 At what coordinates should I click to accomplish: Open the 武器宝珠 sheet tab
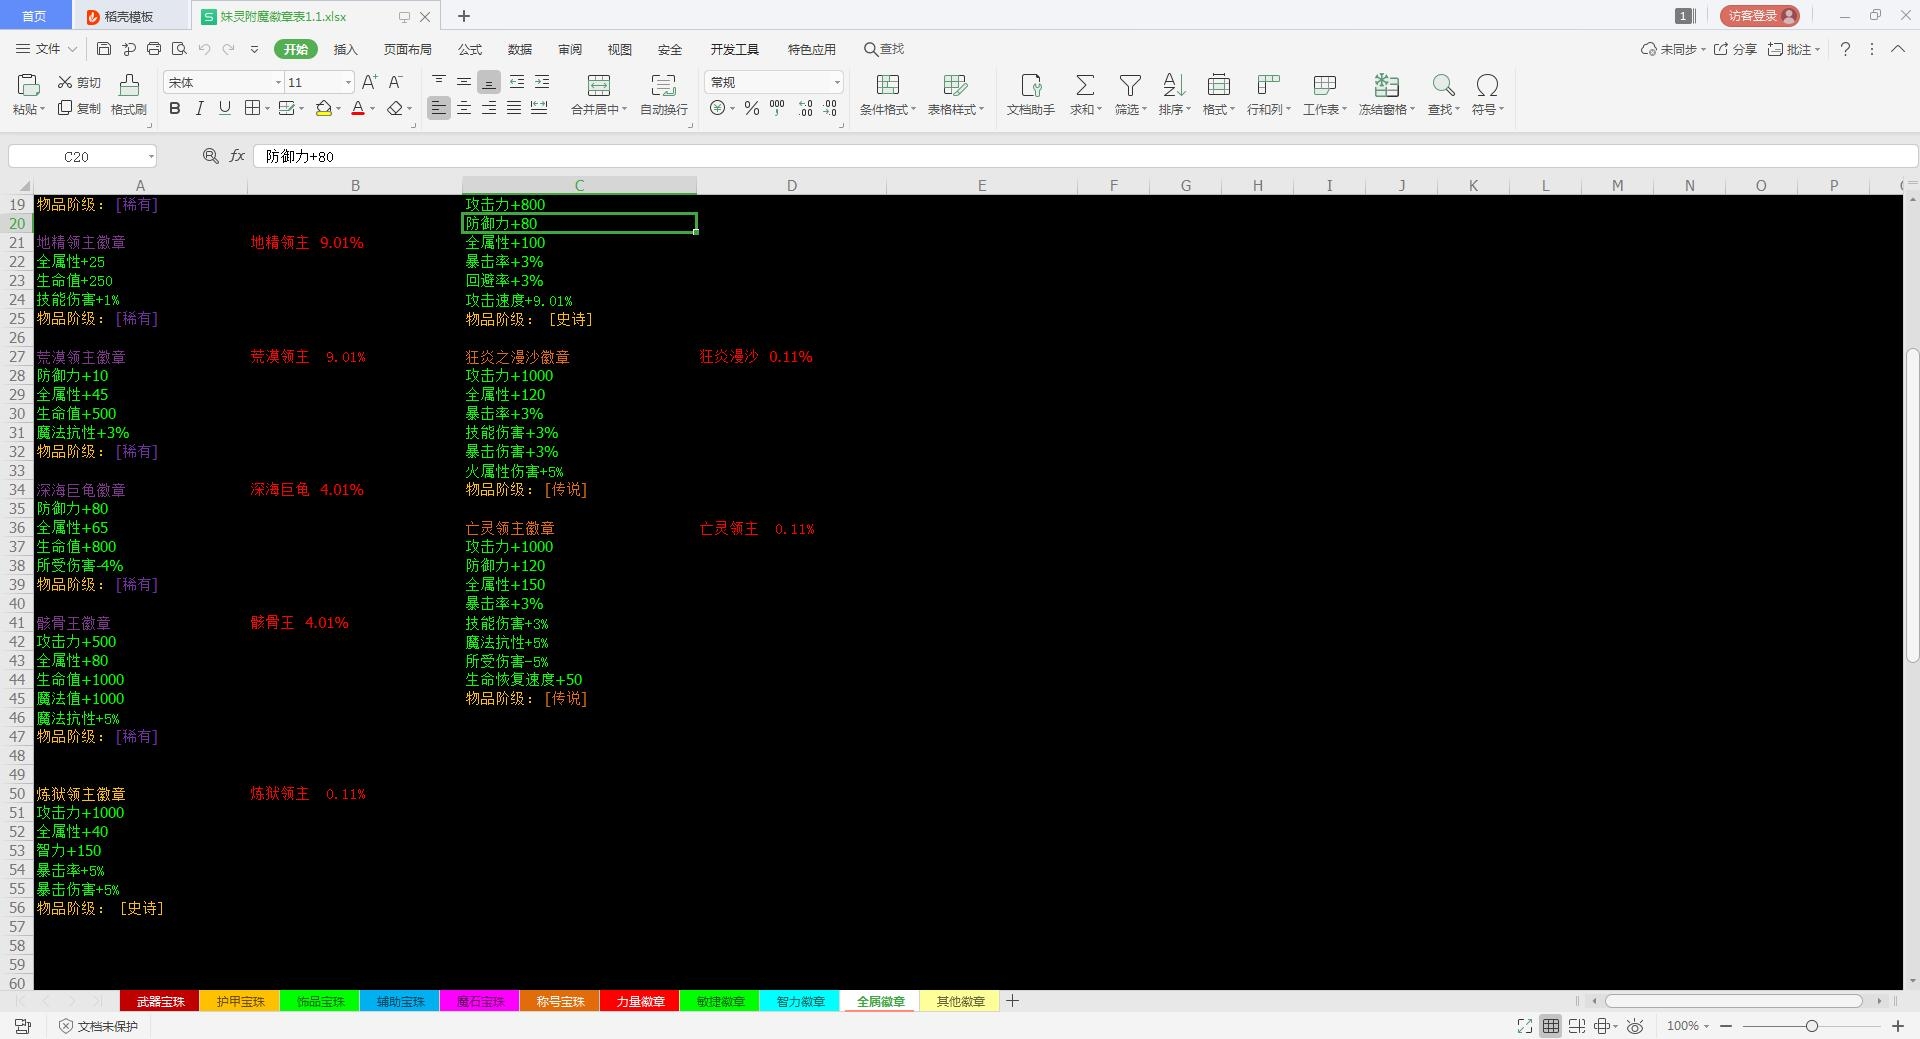[x=160, y=1001]
